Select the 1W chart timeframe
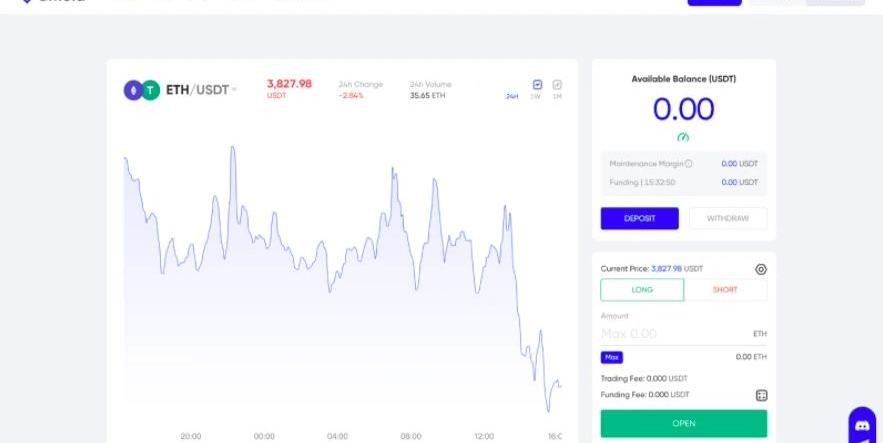The image size is (883, 443). 536,97
